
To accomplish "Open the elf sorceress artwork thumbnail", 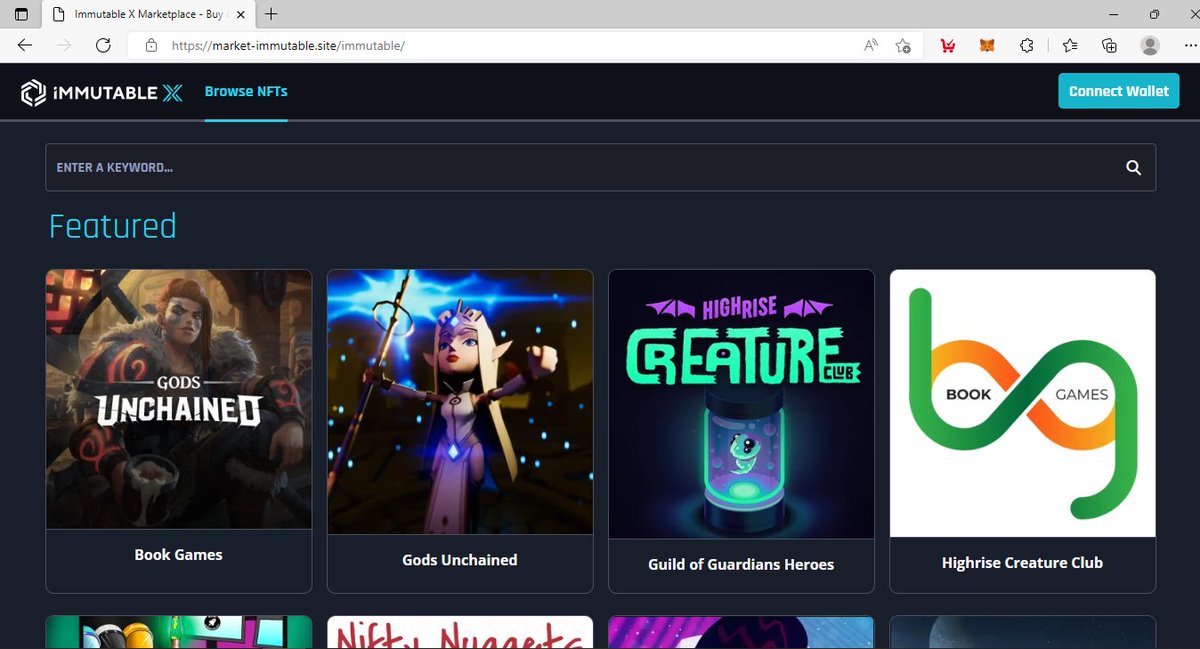I will [460, 402].
